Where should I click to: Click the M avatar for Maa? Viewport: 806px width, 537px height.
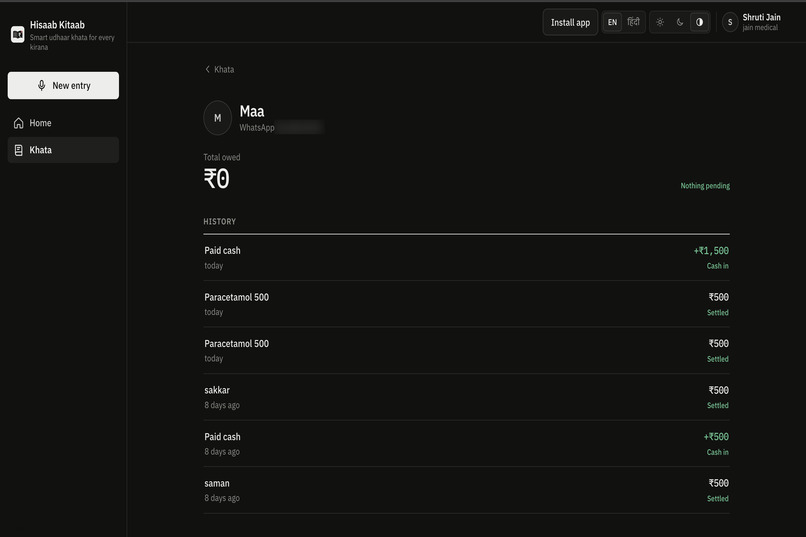point(217,118)
